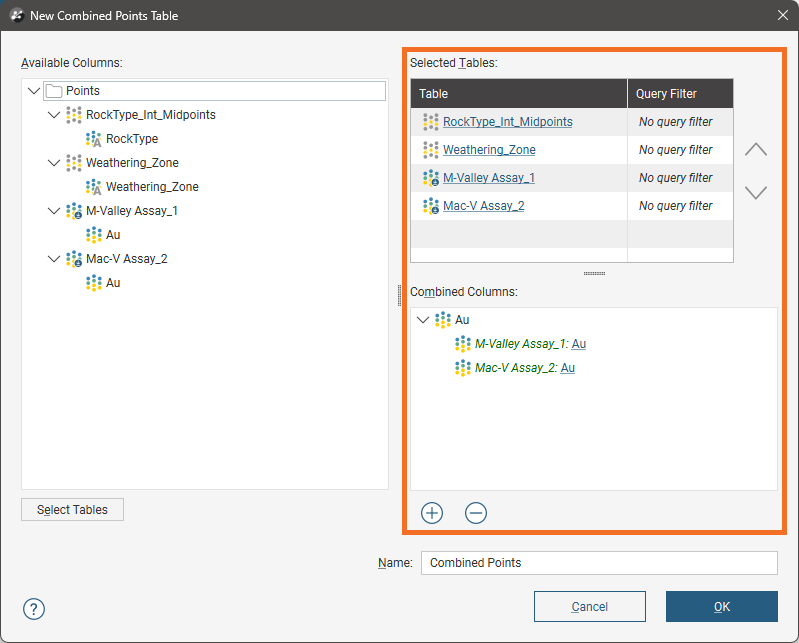Click the add combined column plus icon

click(432, 513)
